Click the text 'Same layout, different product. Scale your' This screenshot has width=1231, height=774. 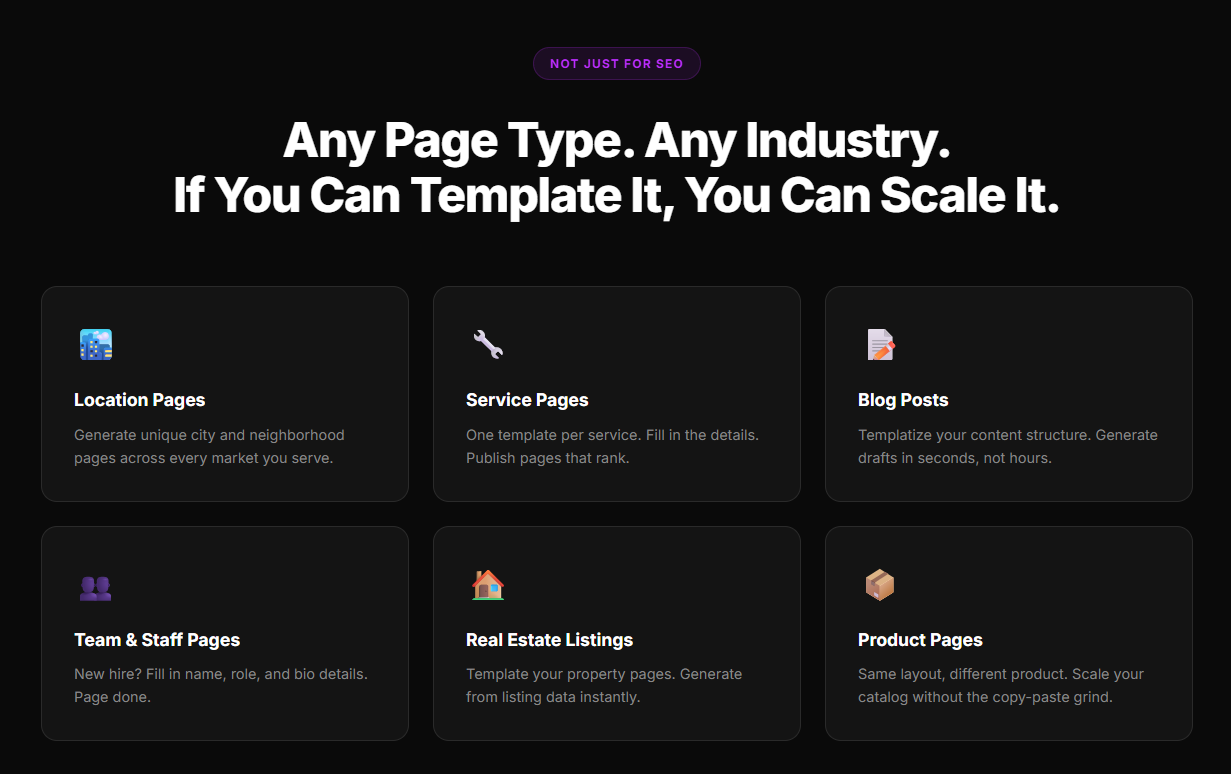point(1001,674)
